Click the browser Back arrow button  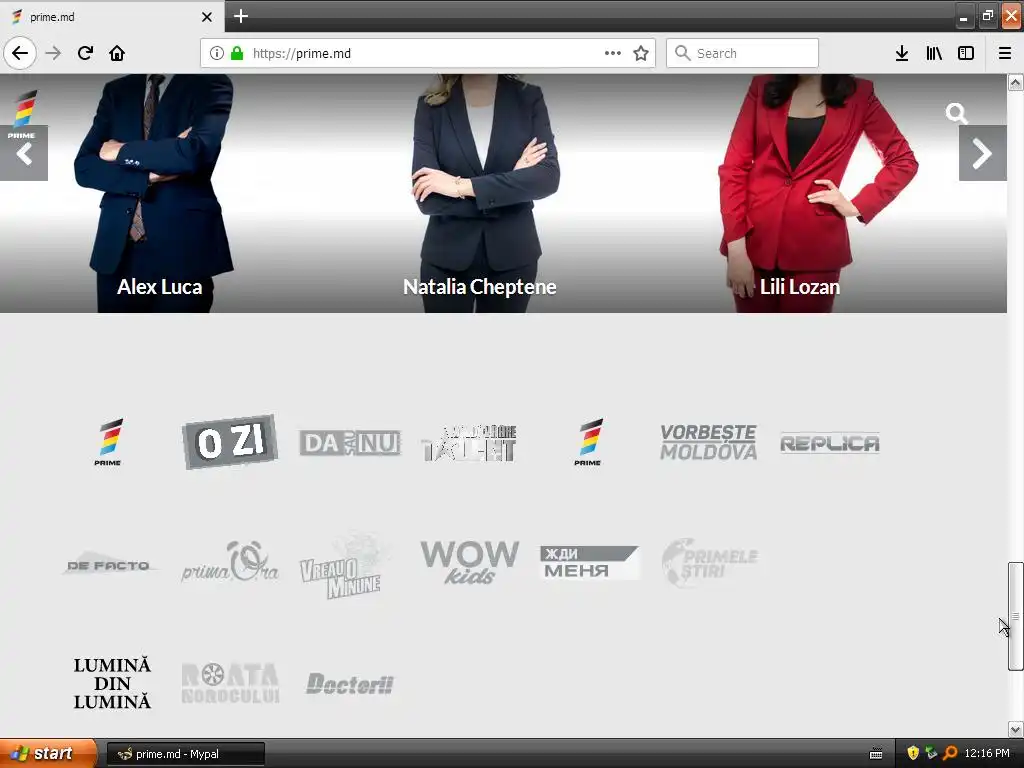click(20, 53)
